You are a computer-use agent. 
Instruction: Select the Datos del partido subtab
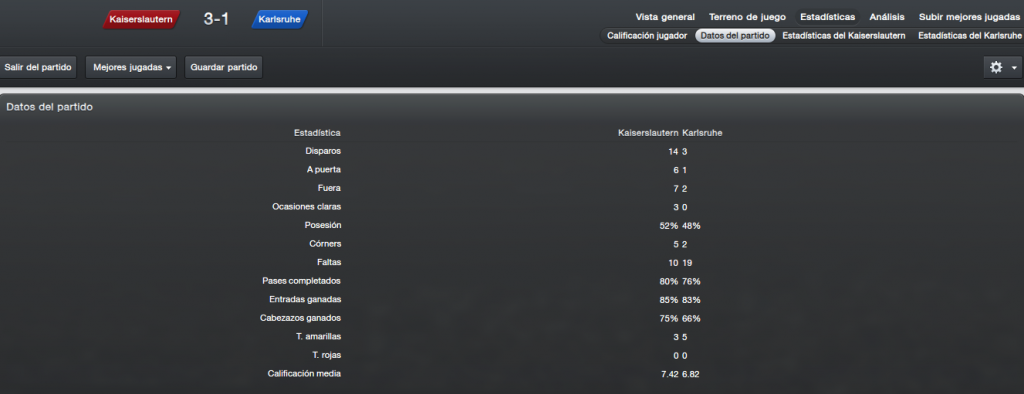(x=735, y=36)
